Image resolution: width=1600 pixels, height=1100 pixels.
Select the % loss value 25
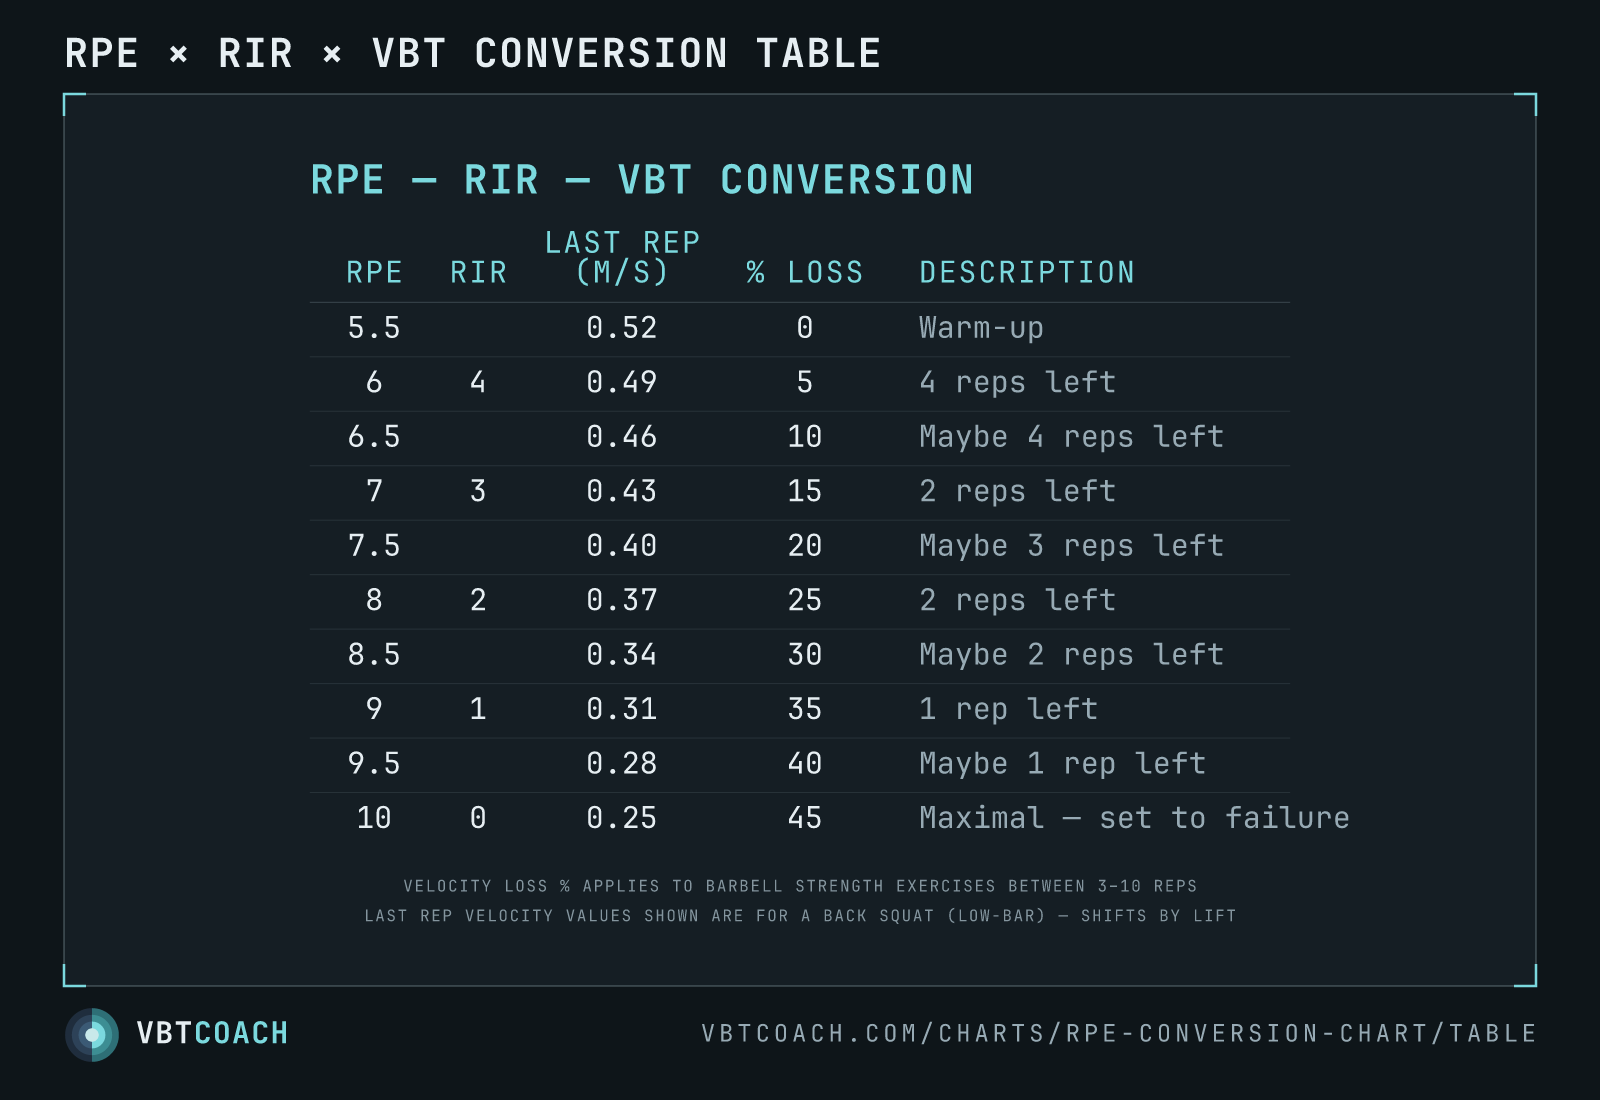tap(805, 600)
